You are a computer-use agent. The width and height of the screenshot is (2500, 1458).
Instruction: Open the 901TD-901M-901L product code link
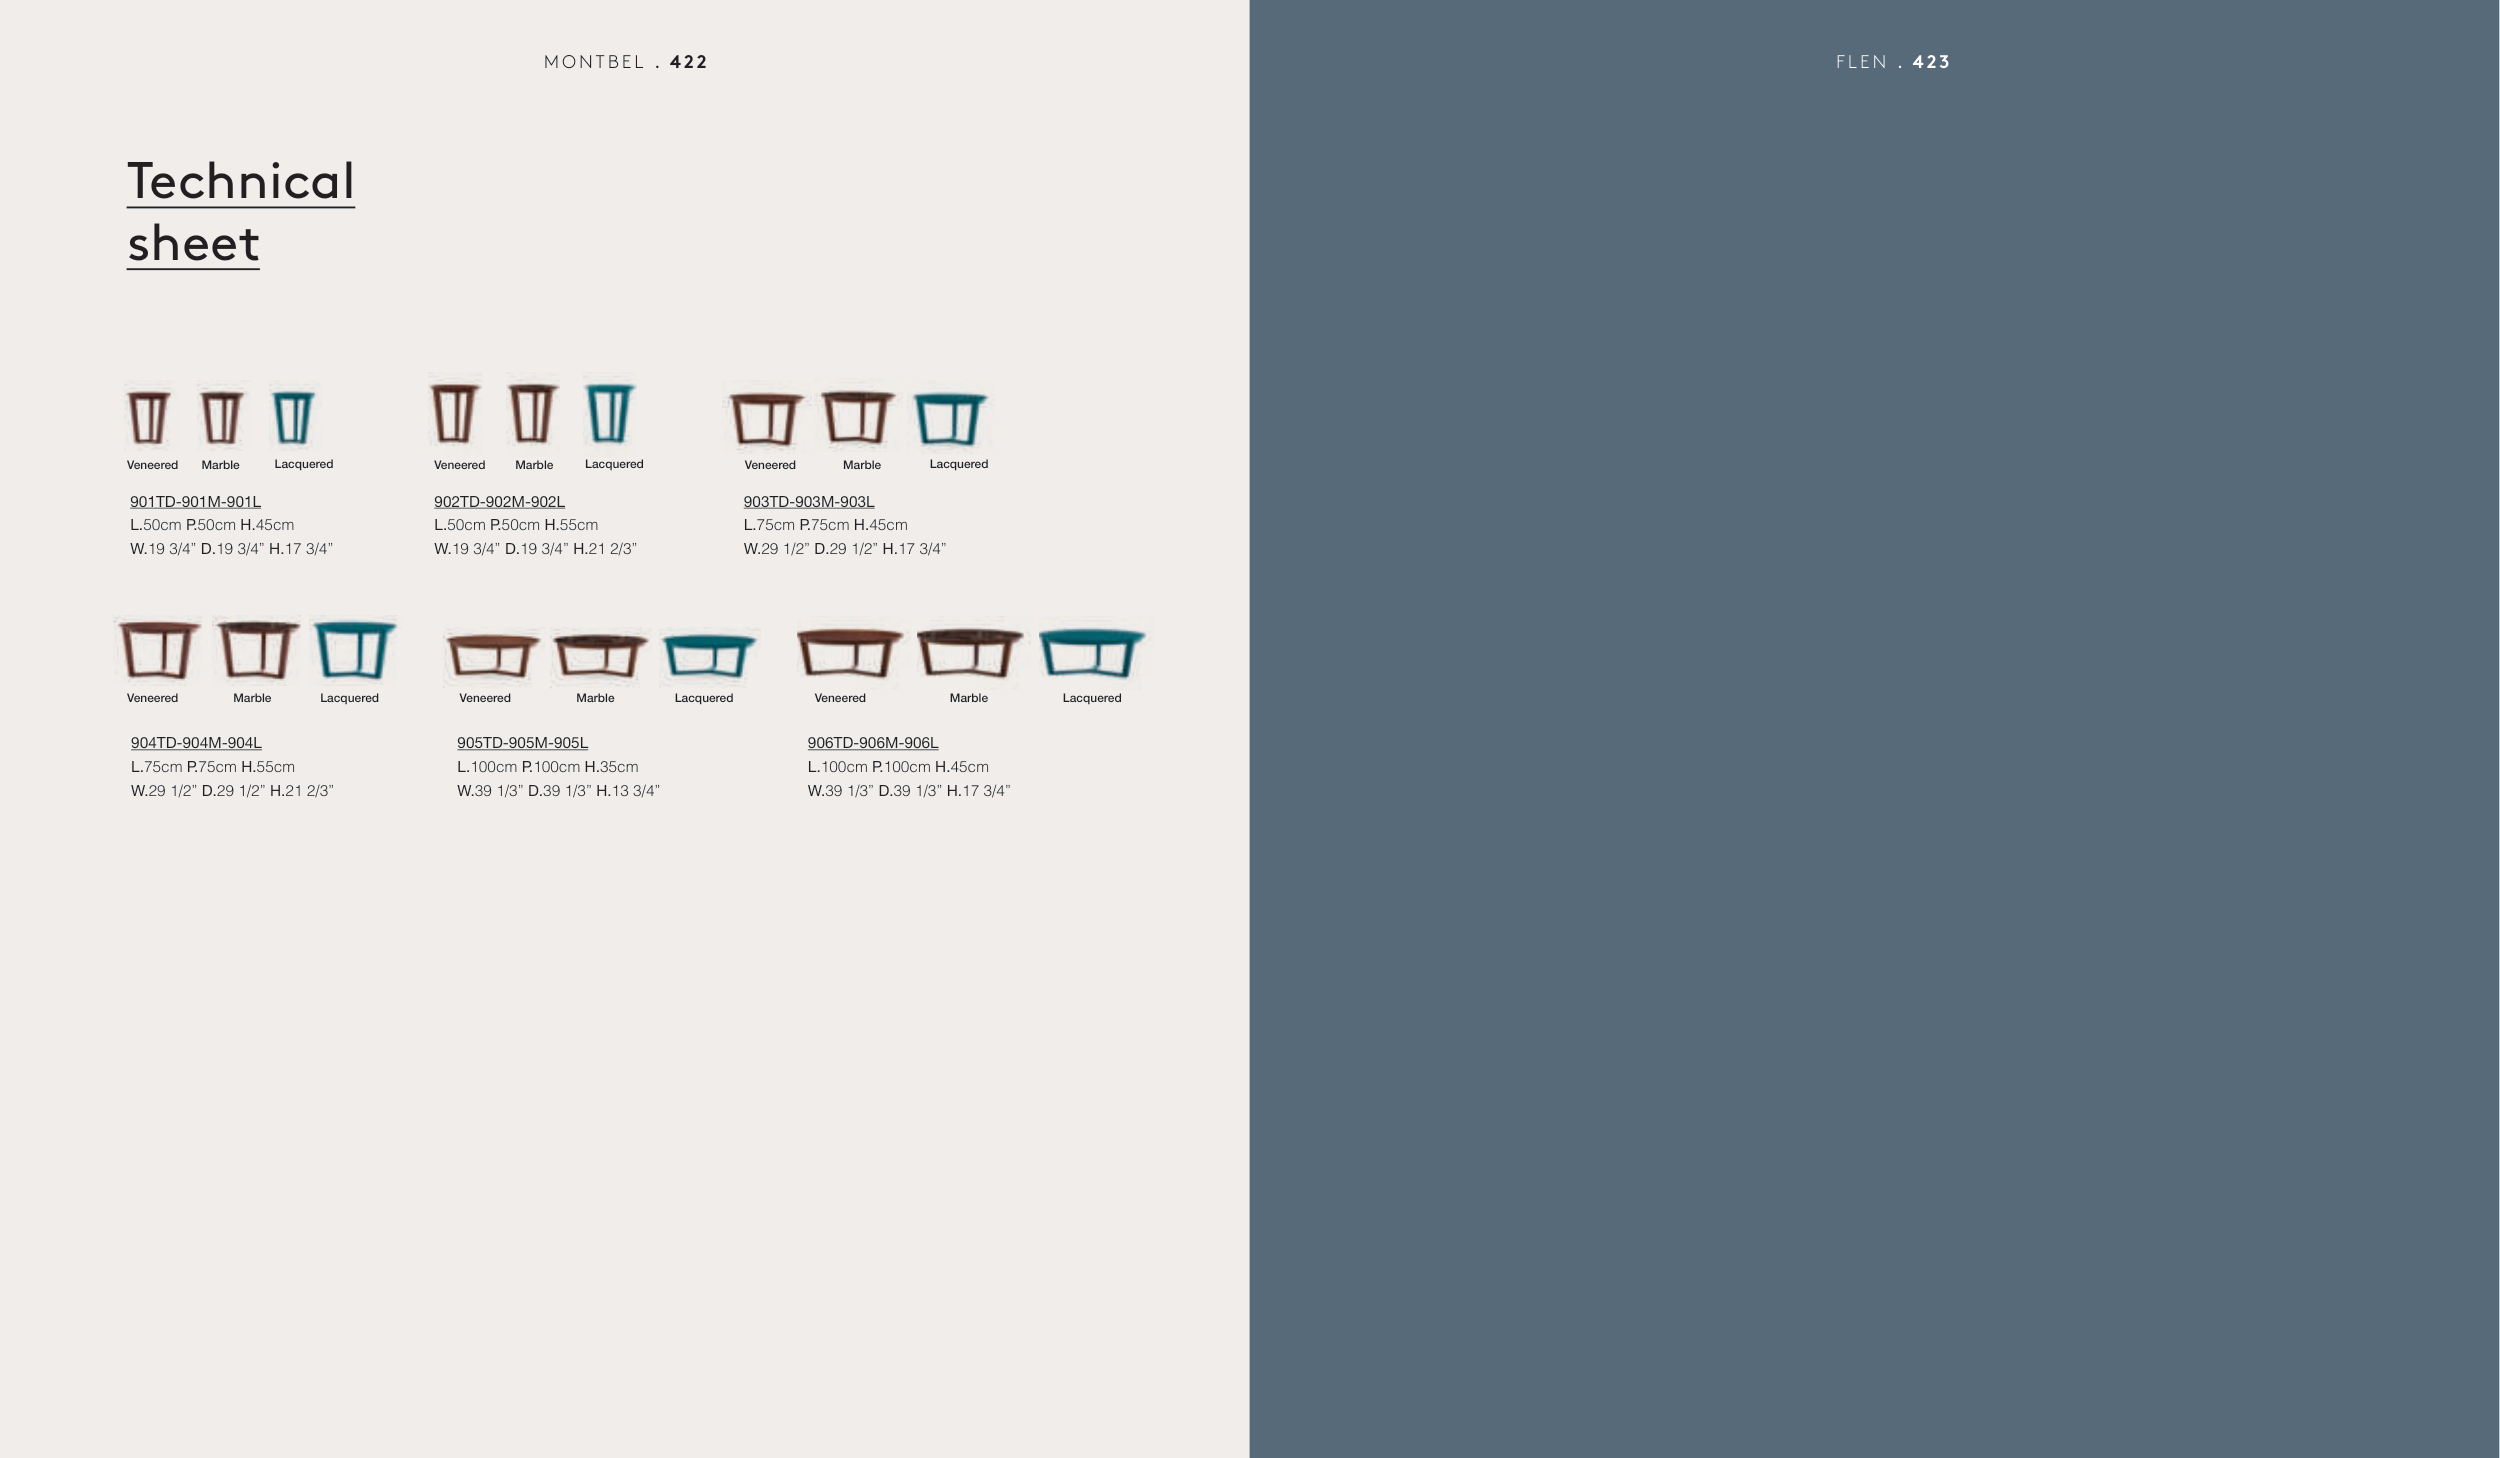pyautogui.click(x=195, y=501)
